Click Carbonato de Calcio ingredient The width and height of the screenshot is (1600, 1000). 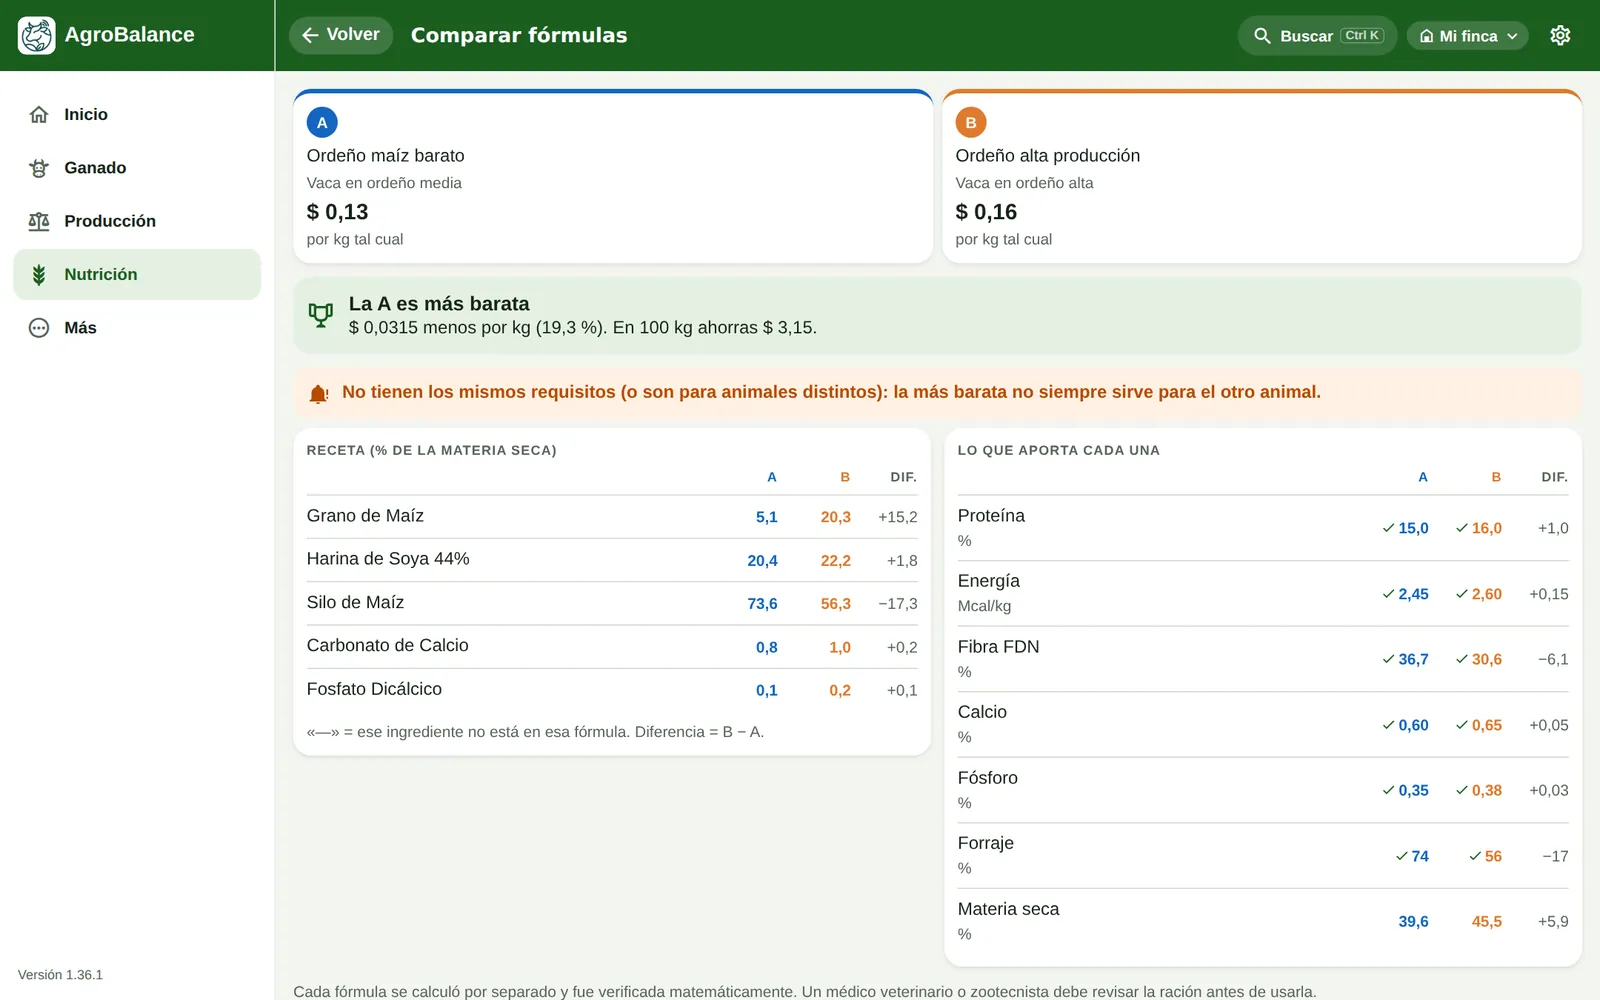click(x=388, y=646)
